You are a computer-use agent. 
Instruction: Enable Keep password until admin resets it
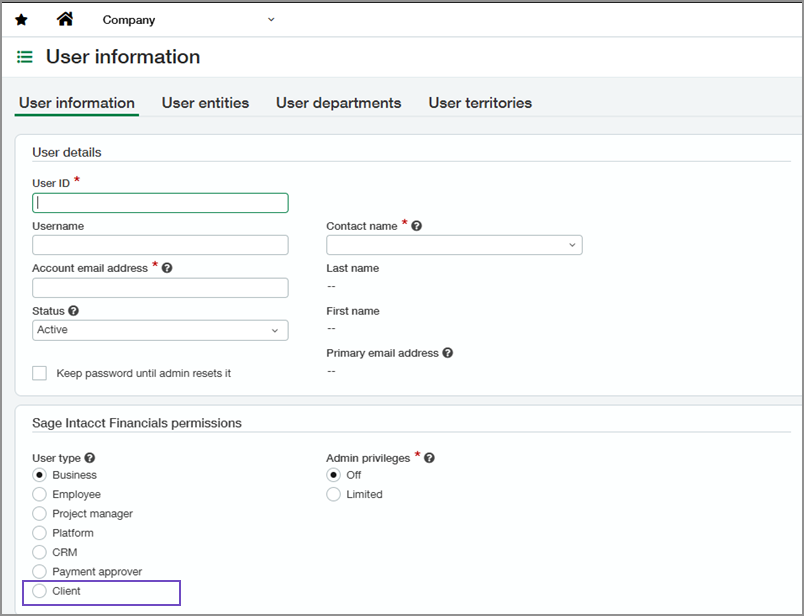coord(40,373)
